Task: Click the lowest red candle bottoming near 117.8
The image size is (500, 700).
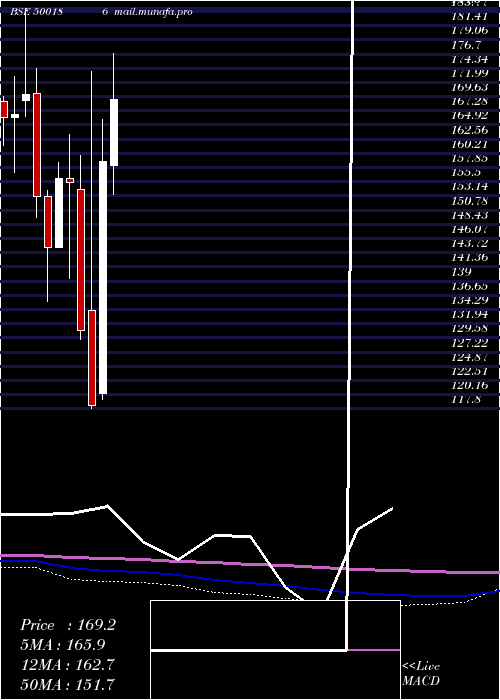Action: point(92,358)
